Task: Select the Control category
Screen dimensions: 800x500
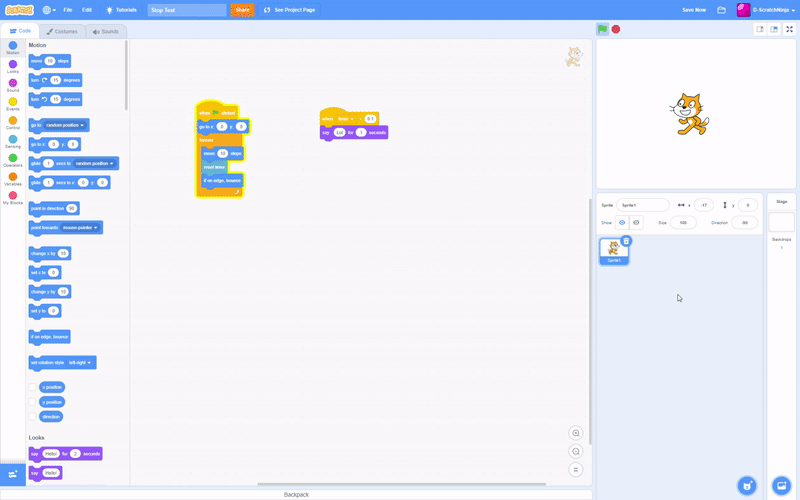Action: (x=13, y=122)
